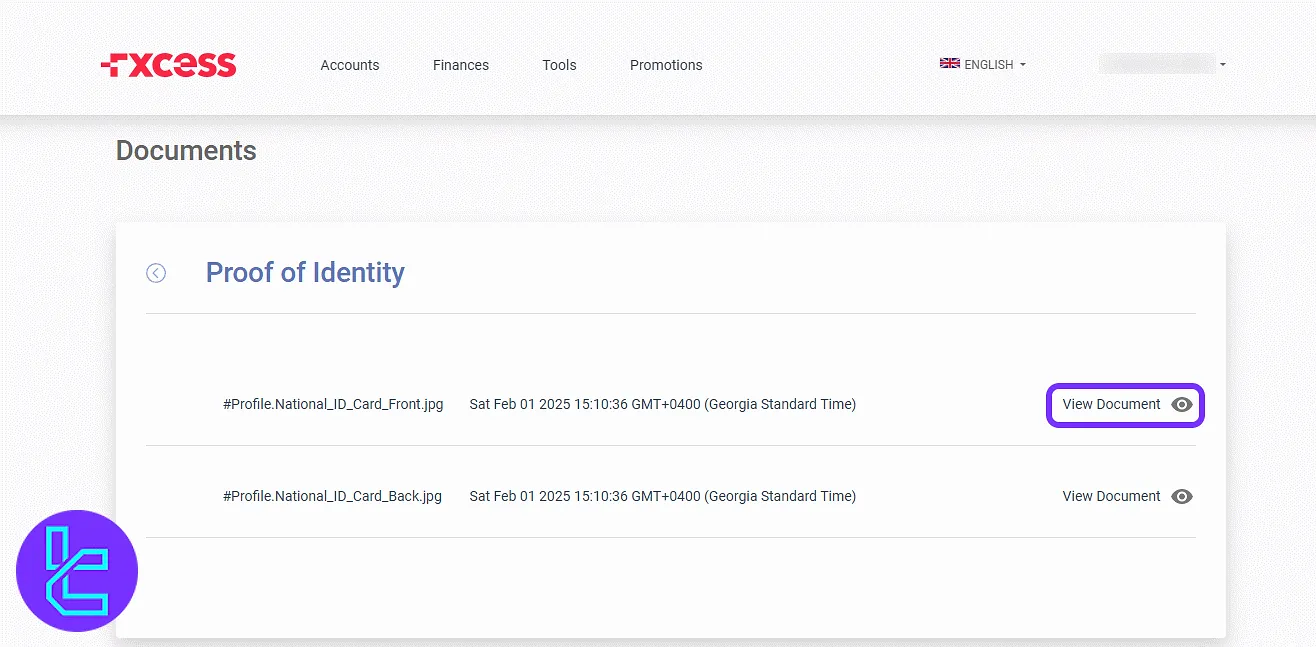This screenshot has height=647, width=1316.
Task: Go back using the circled arrow icon
Action: [x=156, y=273]
